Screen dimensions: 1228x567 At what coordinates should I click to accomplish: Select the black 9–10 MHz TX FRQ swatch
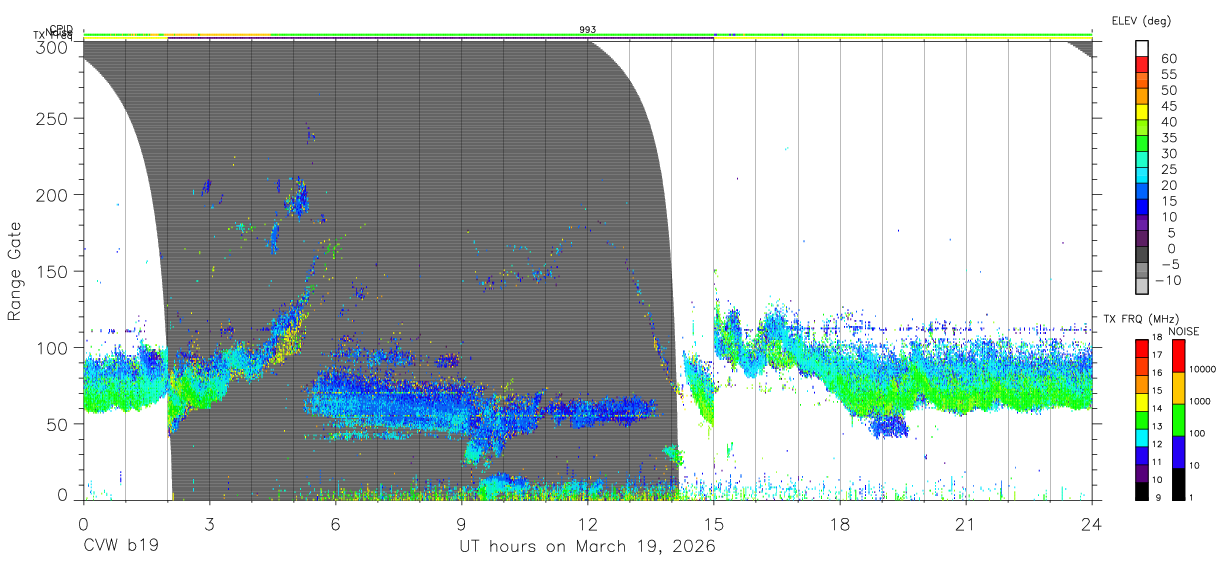(x=1142, y=490)
